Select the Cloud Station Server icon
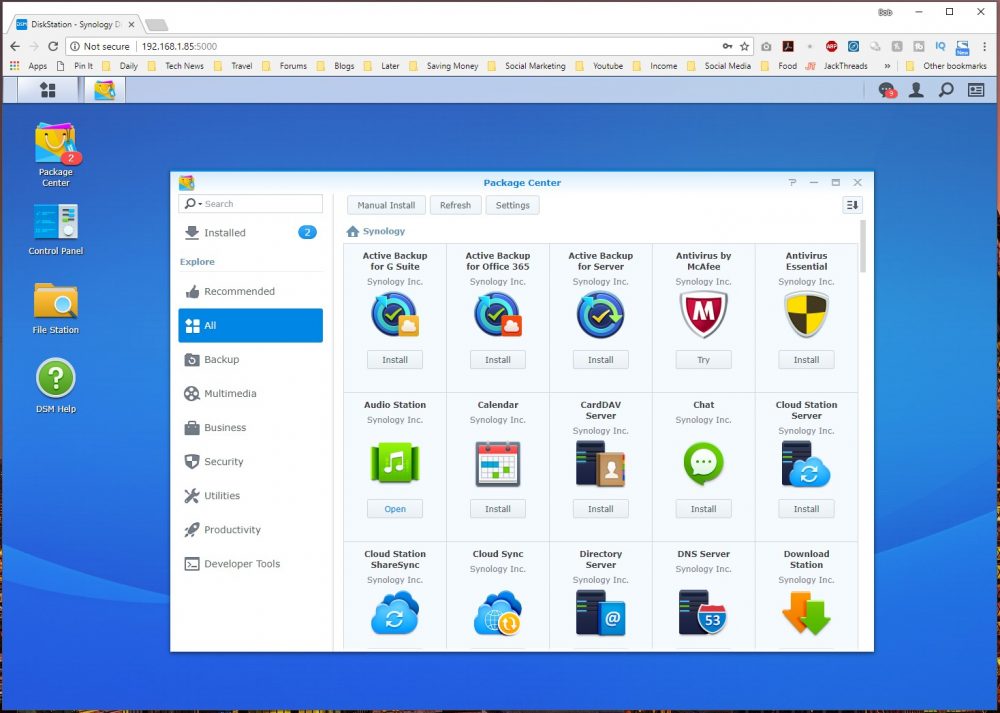This screenshot has height=713, width=1000. click(806, 464)
